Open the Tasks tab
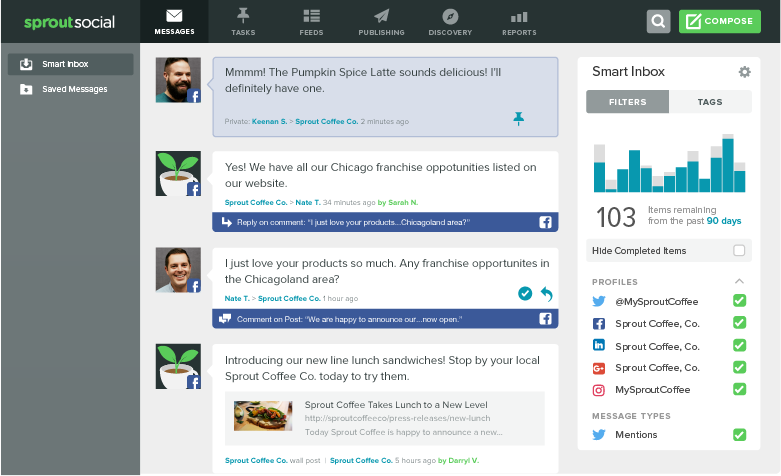The height and width of the screenshot is (476, 781). click(x=243, y=21)
